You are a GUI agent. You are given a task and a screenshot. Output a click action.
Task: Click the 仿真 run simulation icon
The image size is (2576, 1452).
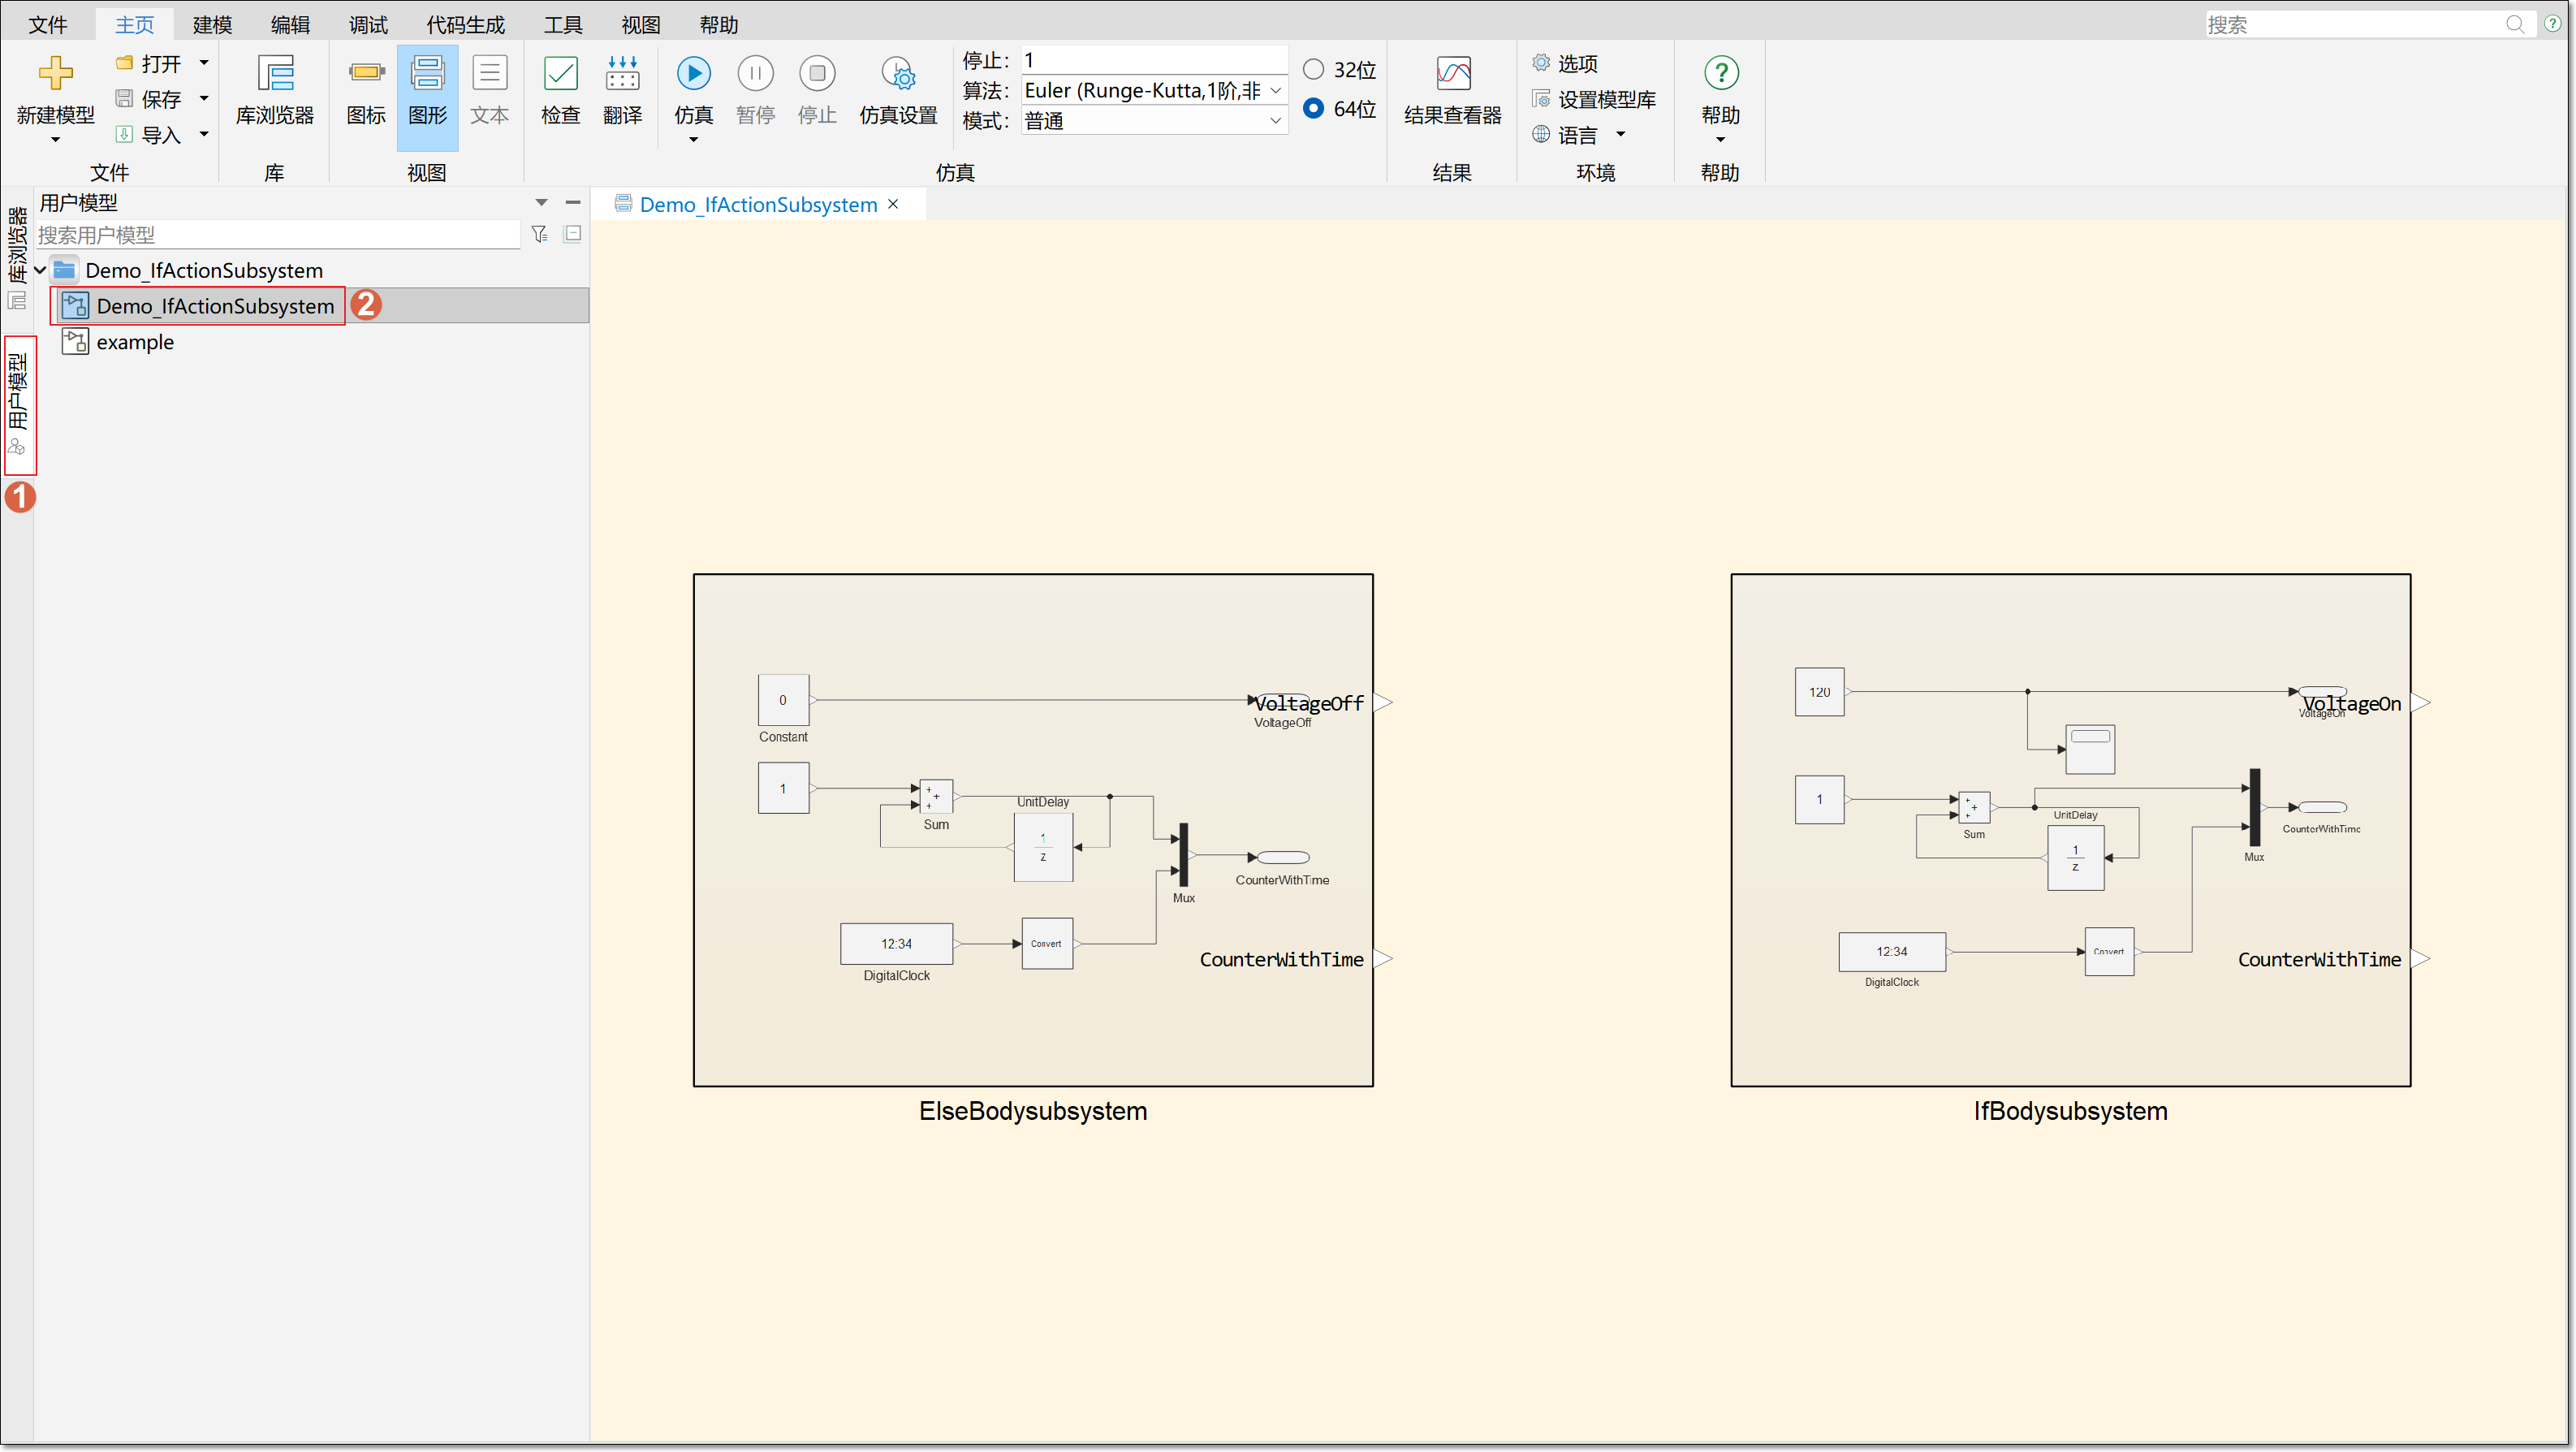[x=693, y=74]
